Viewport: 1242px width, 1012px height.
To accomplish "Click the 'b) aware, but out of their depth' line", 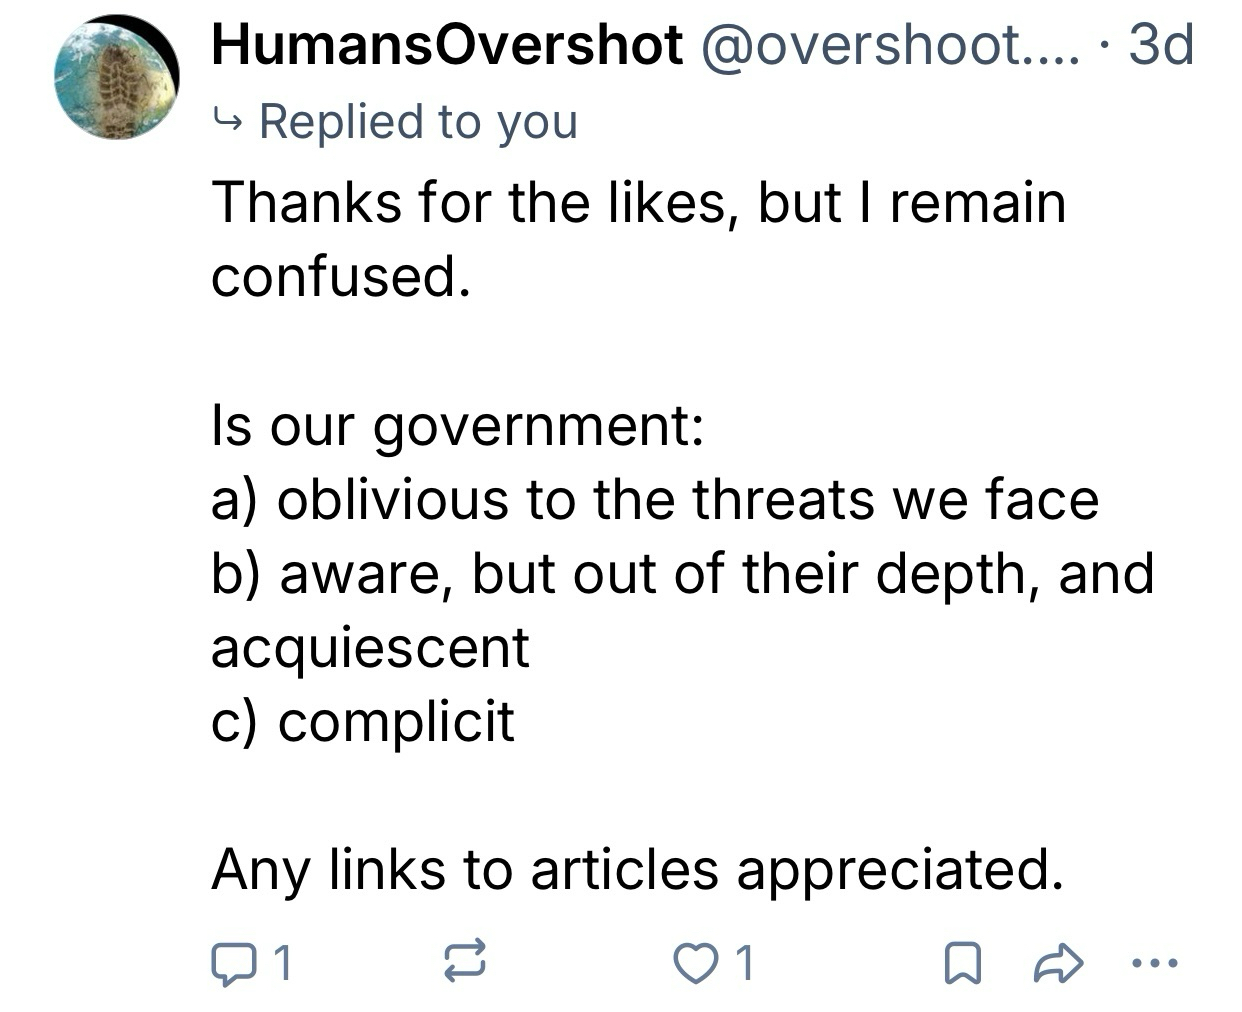I will point(682,573).
